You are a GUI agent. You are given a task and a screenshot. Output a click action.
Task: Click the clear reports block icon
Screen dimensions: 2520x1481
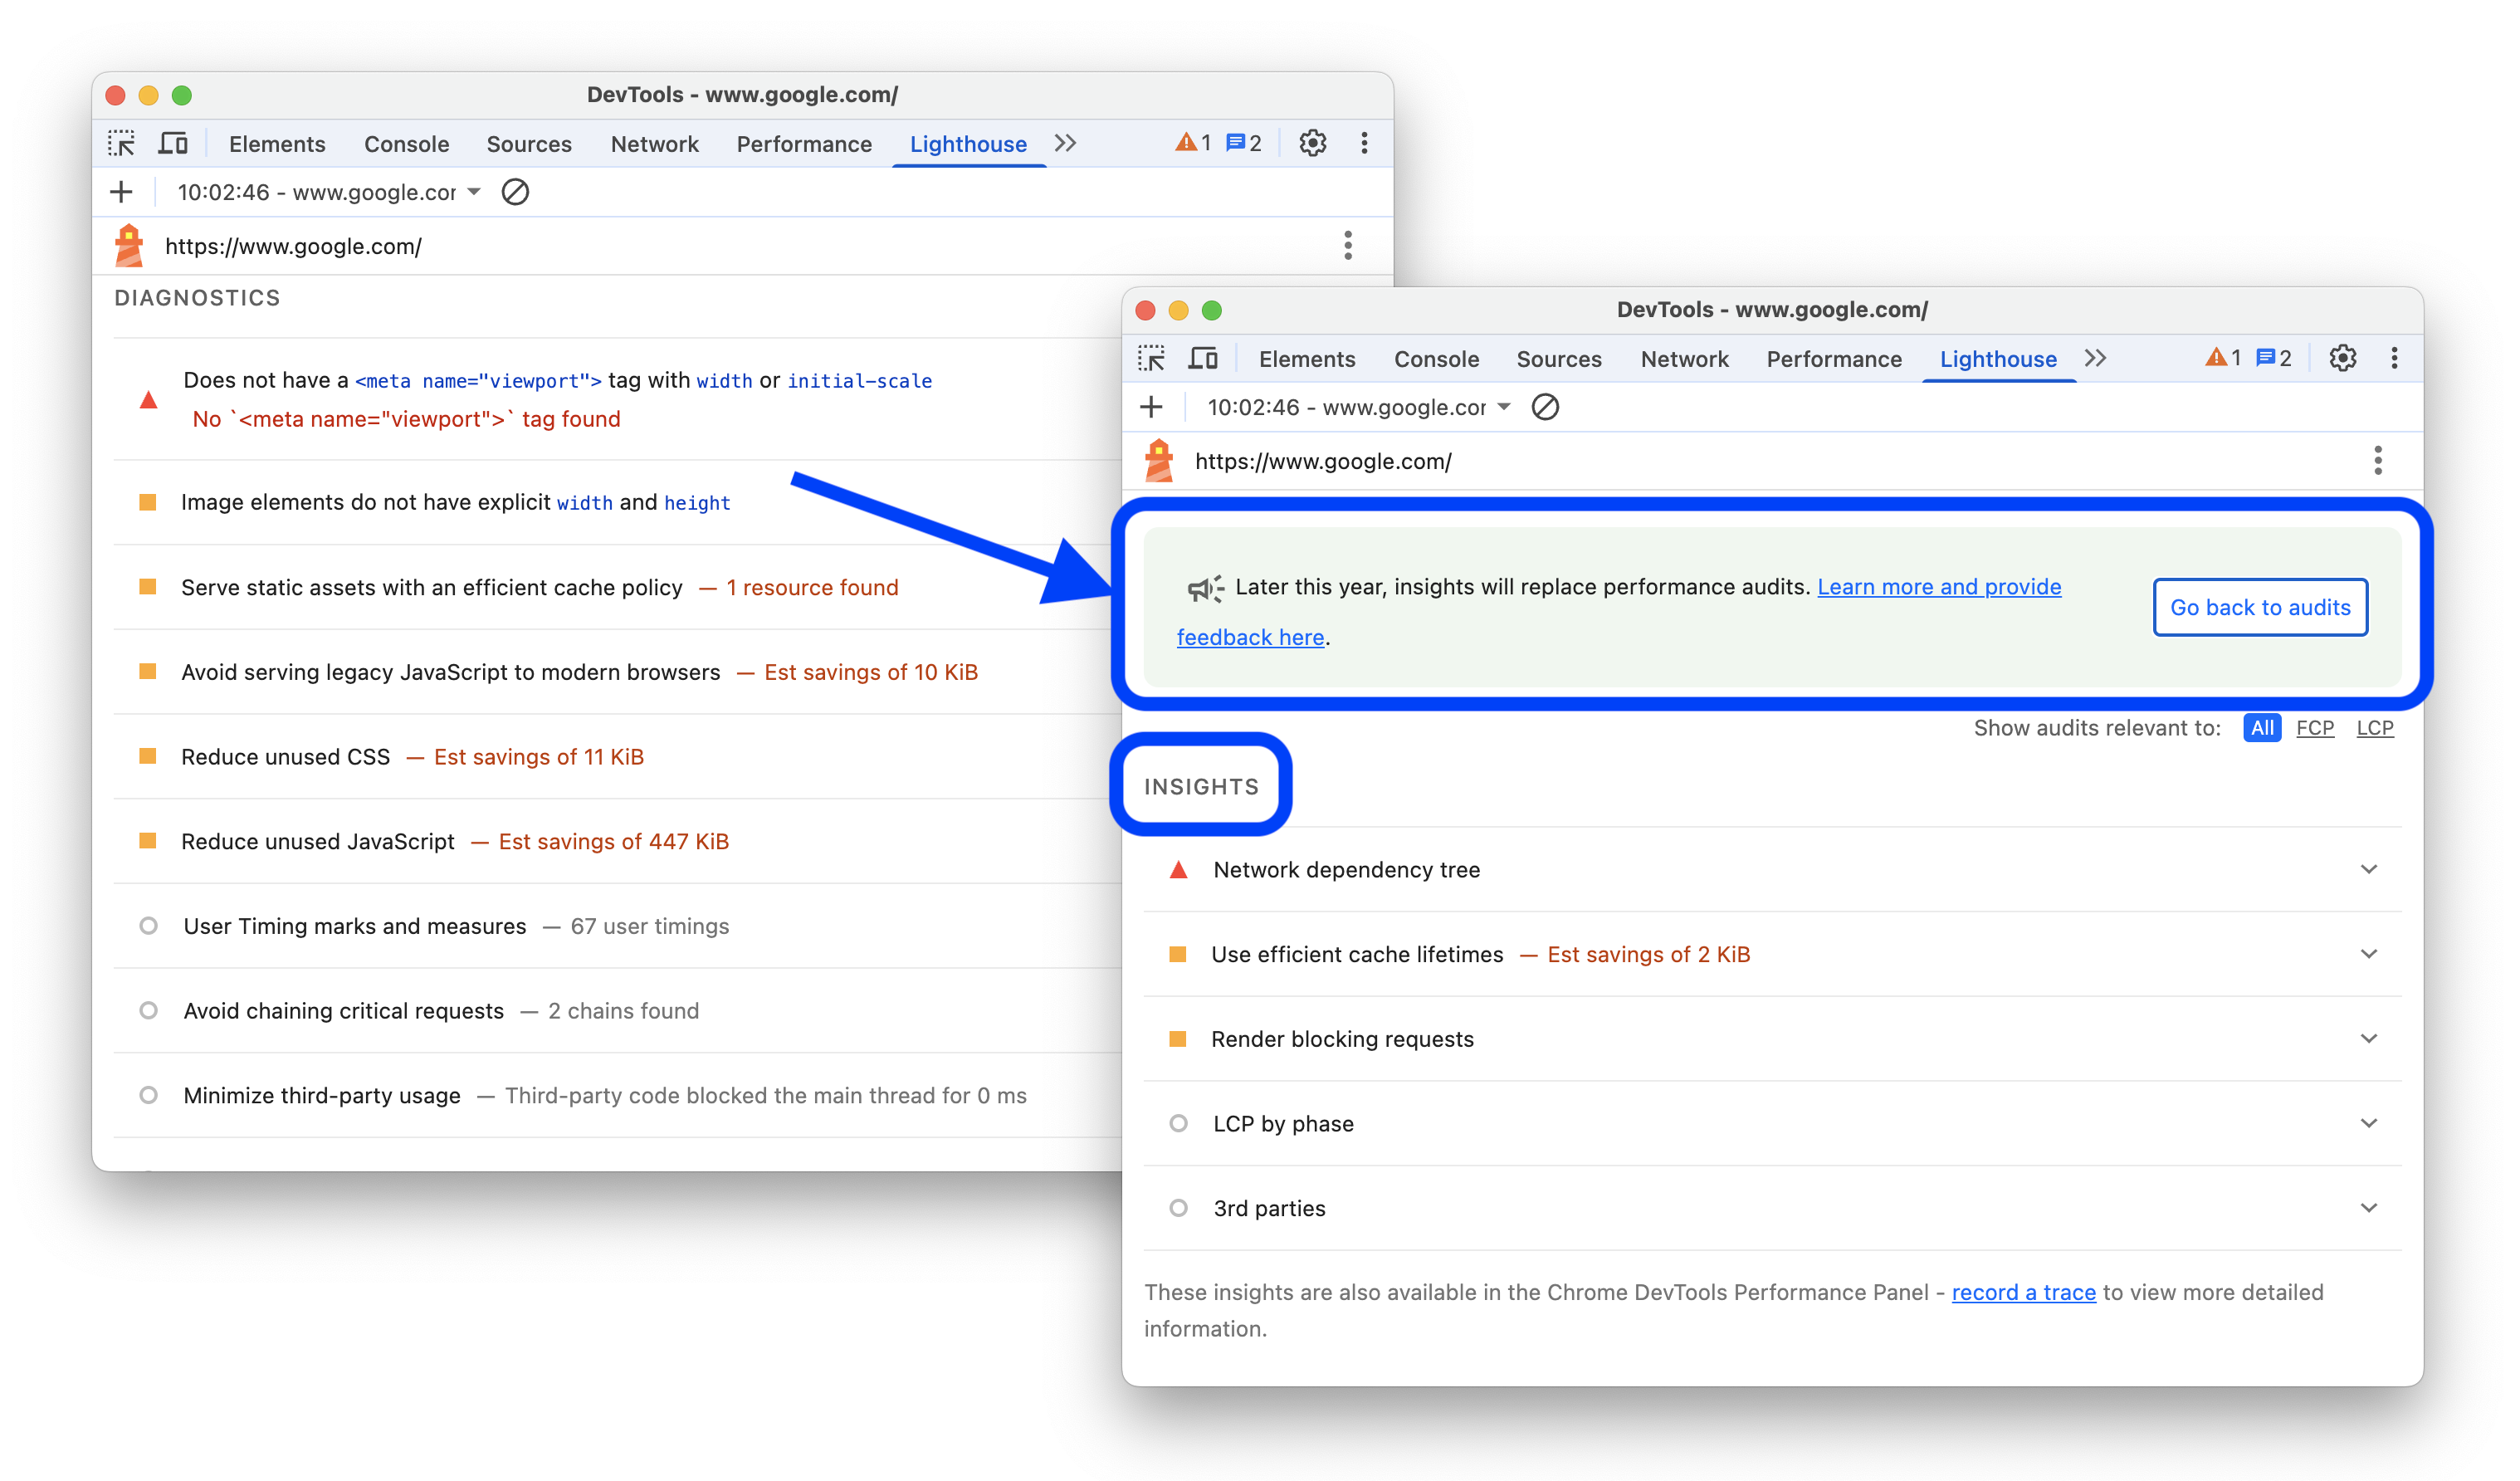click(x=1545, y=407)
